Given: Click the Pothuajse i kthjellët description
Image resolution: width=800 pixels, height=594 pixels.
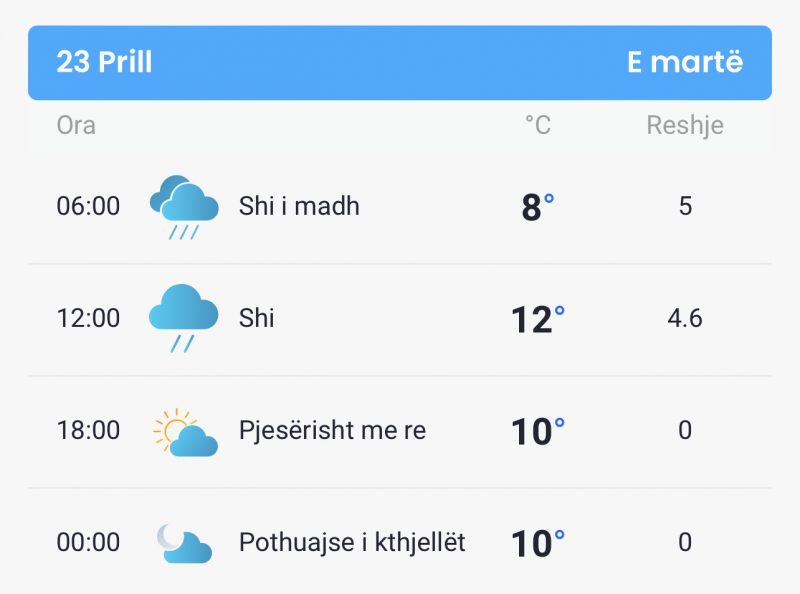Looking at the screenshot, I should point(352,543).
